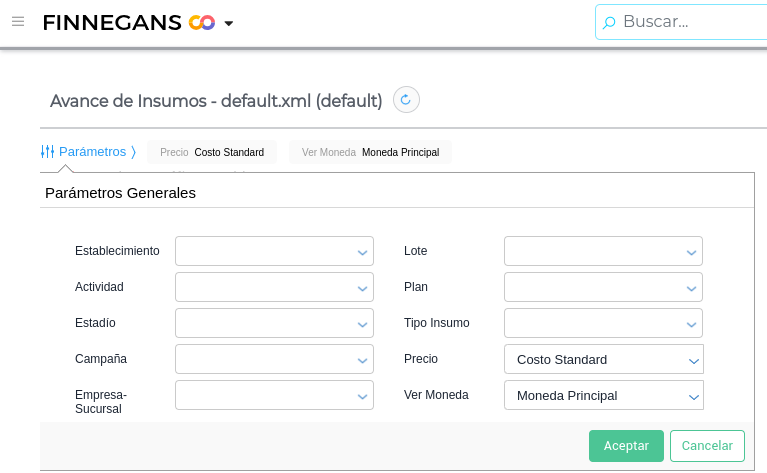This screenshot has width=767, height=473.
Task: Click the search magnifier icon
Action: pos(609,22)
